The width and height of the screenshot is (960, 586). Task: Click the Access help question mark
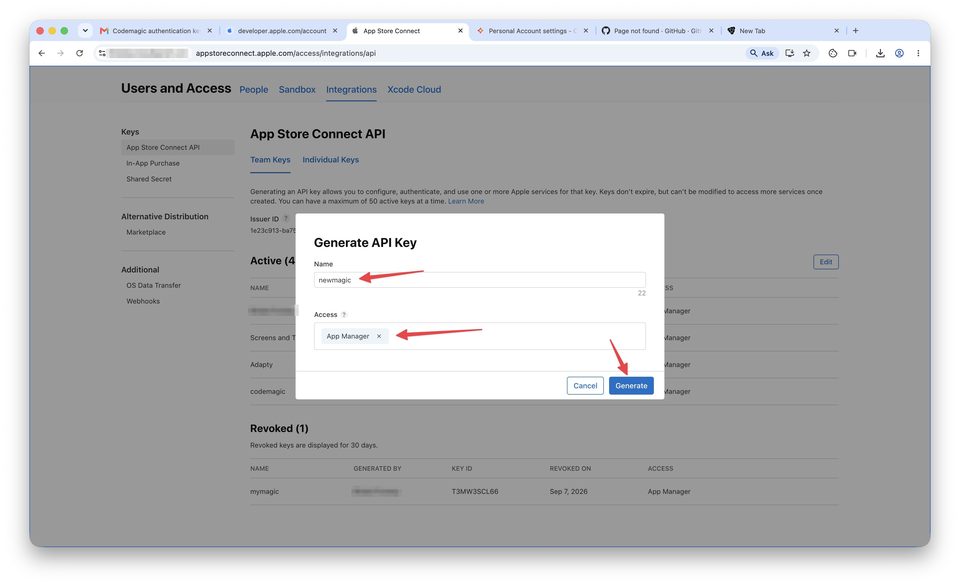[x=344, y=315]
